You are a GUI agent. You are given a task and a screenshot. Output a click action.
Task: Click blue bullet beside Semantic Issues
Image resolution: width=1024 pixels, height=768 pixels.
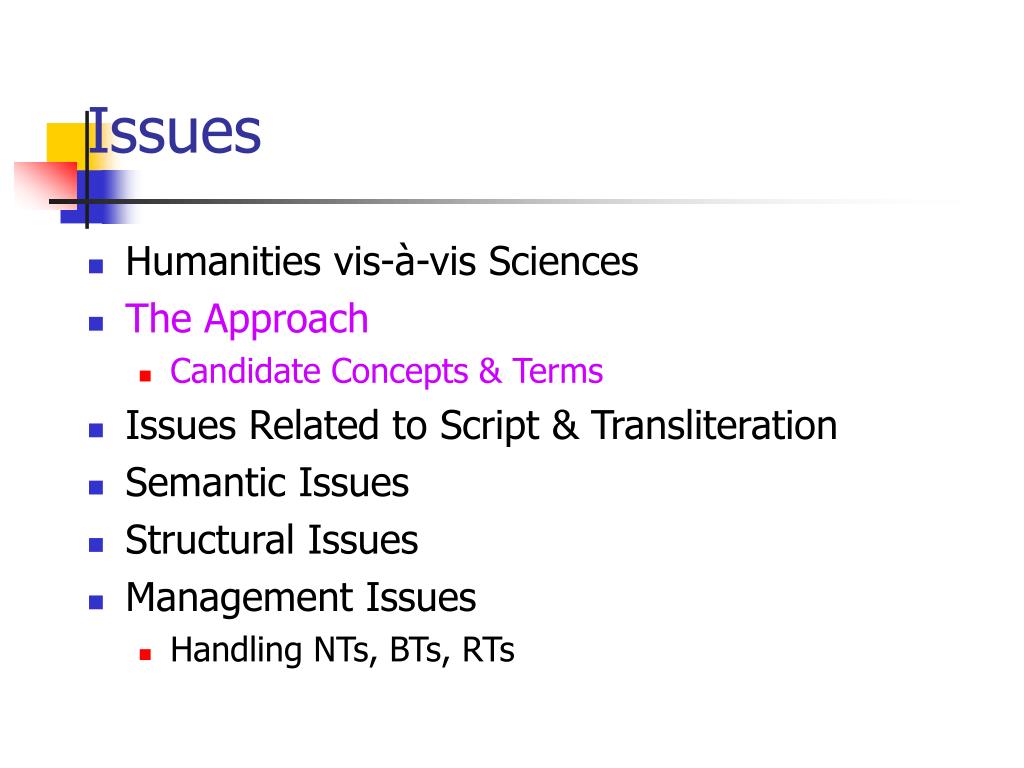click(96, 487)
